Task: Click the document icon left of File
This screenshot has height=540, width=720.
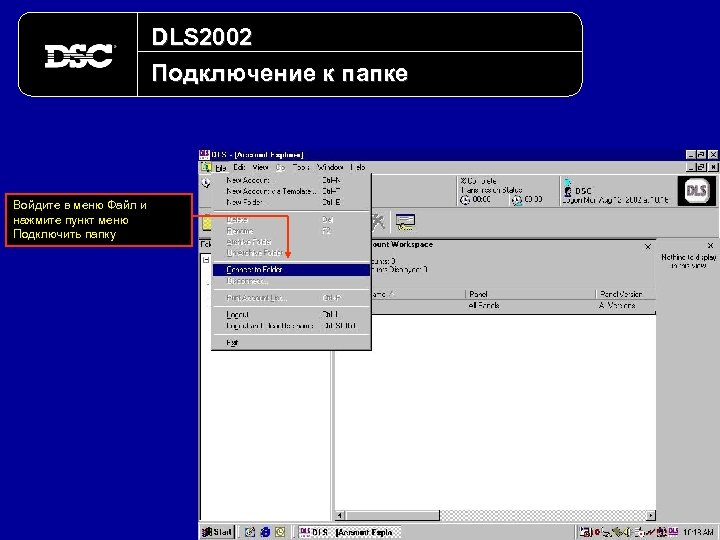Action: tap(205, 168)
